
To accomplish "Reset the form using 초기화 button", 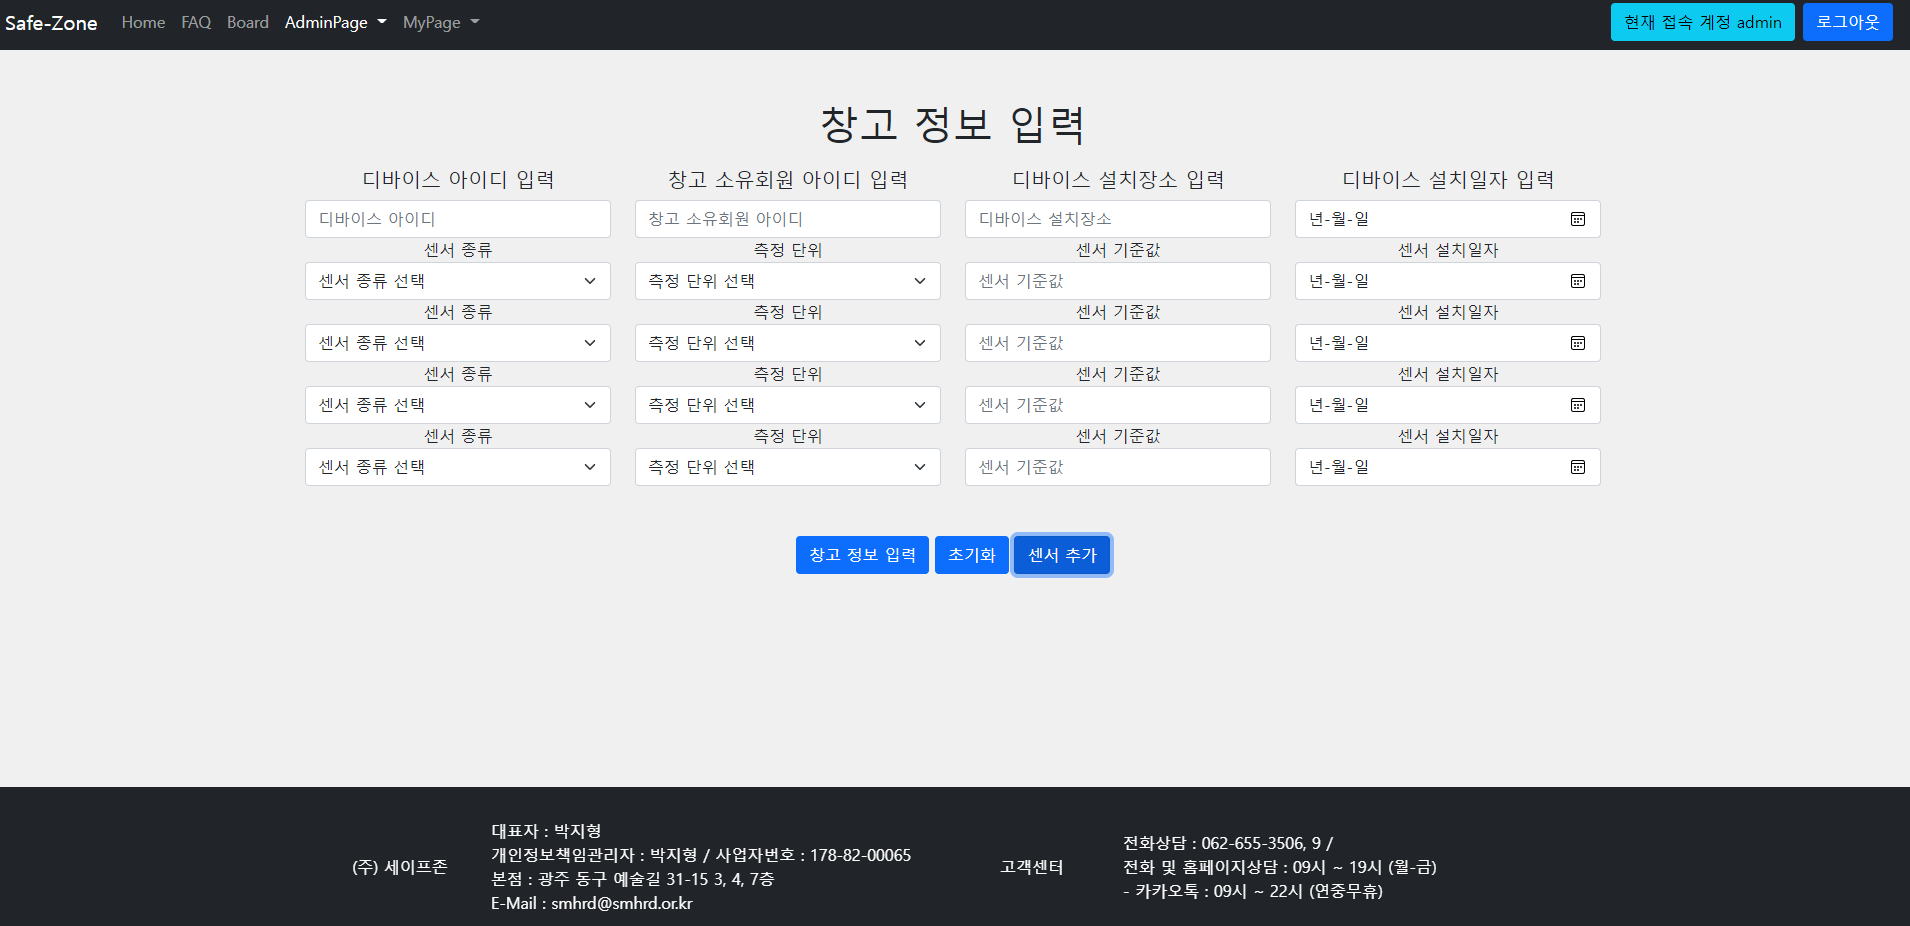I will [971, 555].
